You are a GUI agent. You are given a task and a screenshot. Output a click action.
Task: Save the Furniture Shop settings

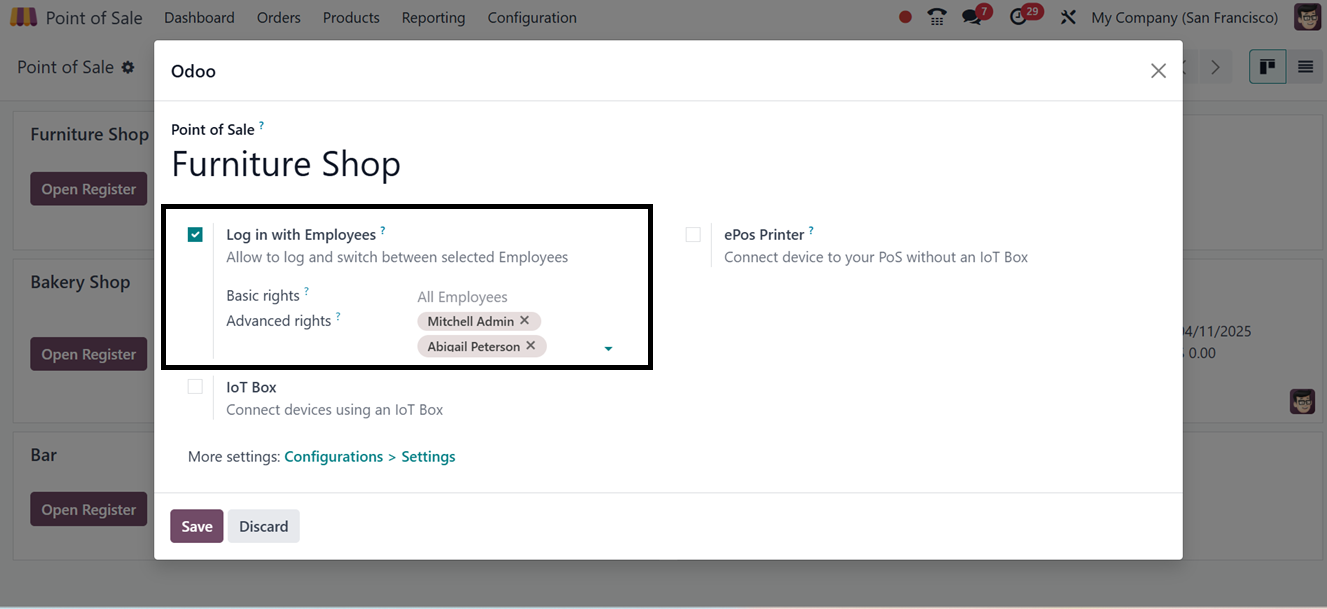click(197, 527)
